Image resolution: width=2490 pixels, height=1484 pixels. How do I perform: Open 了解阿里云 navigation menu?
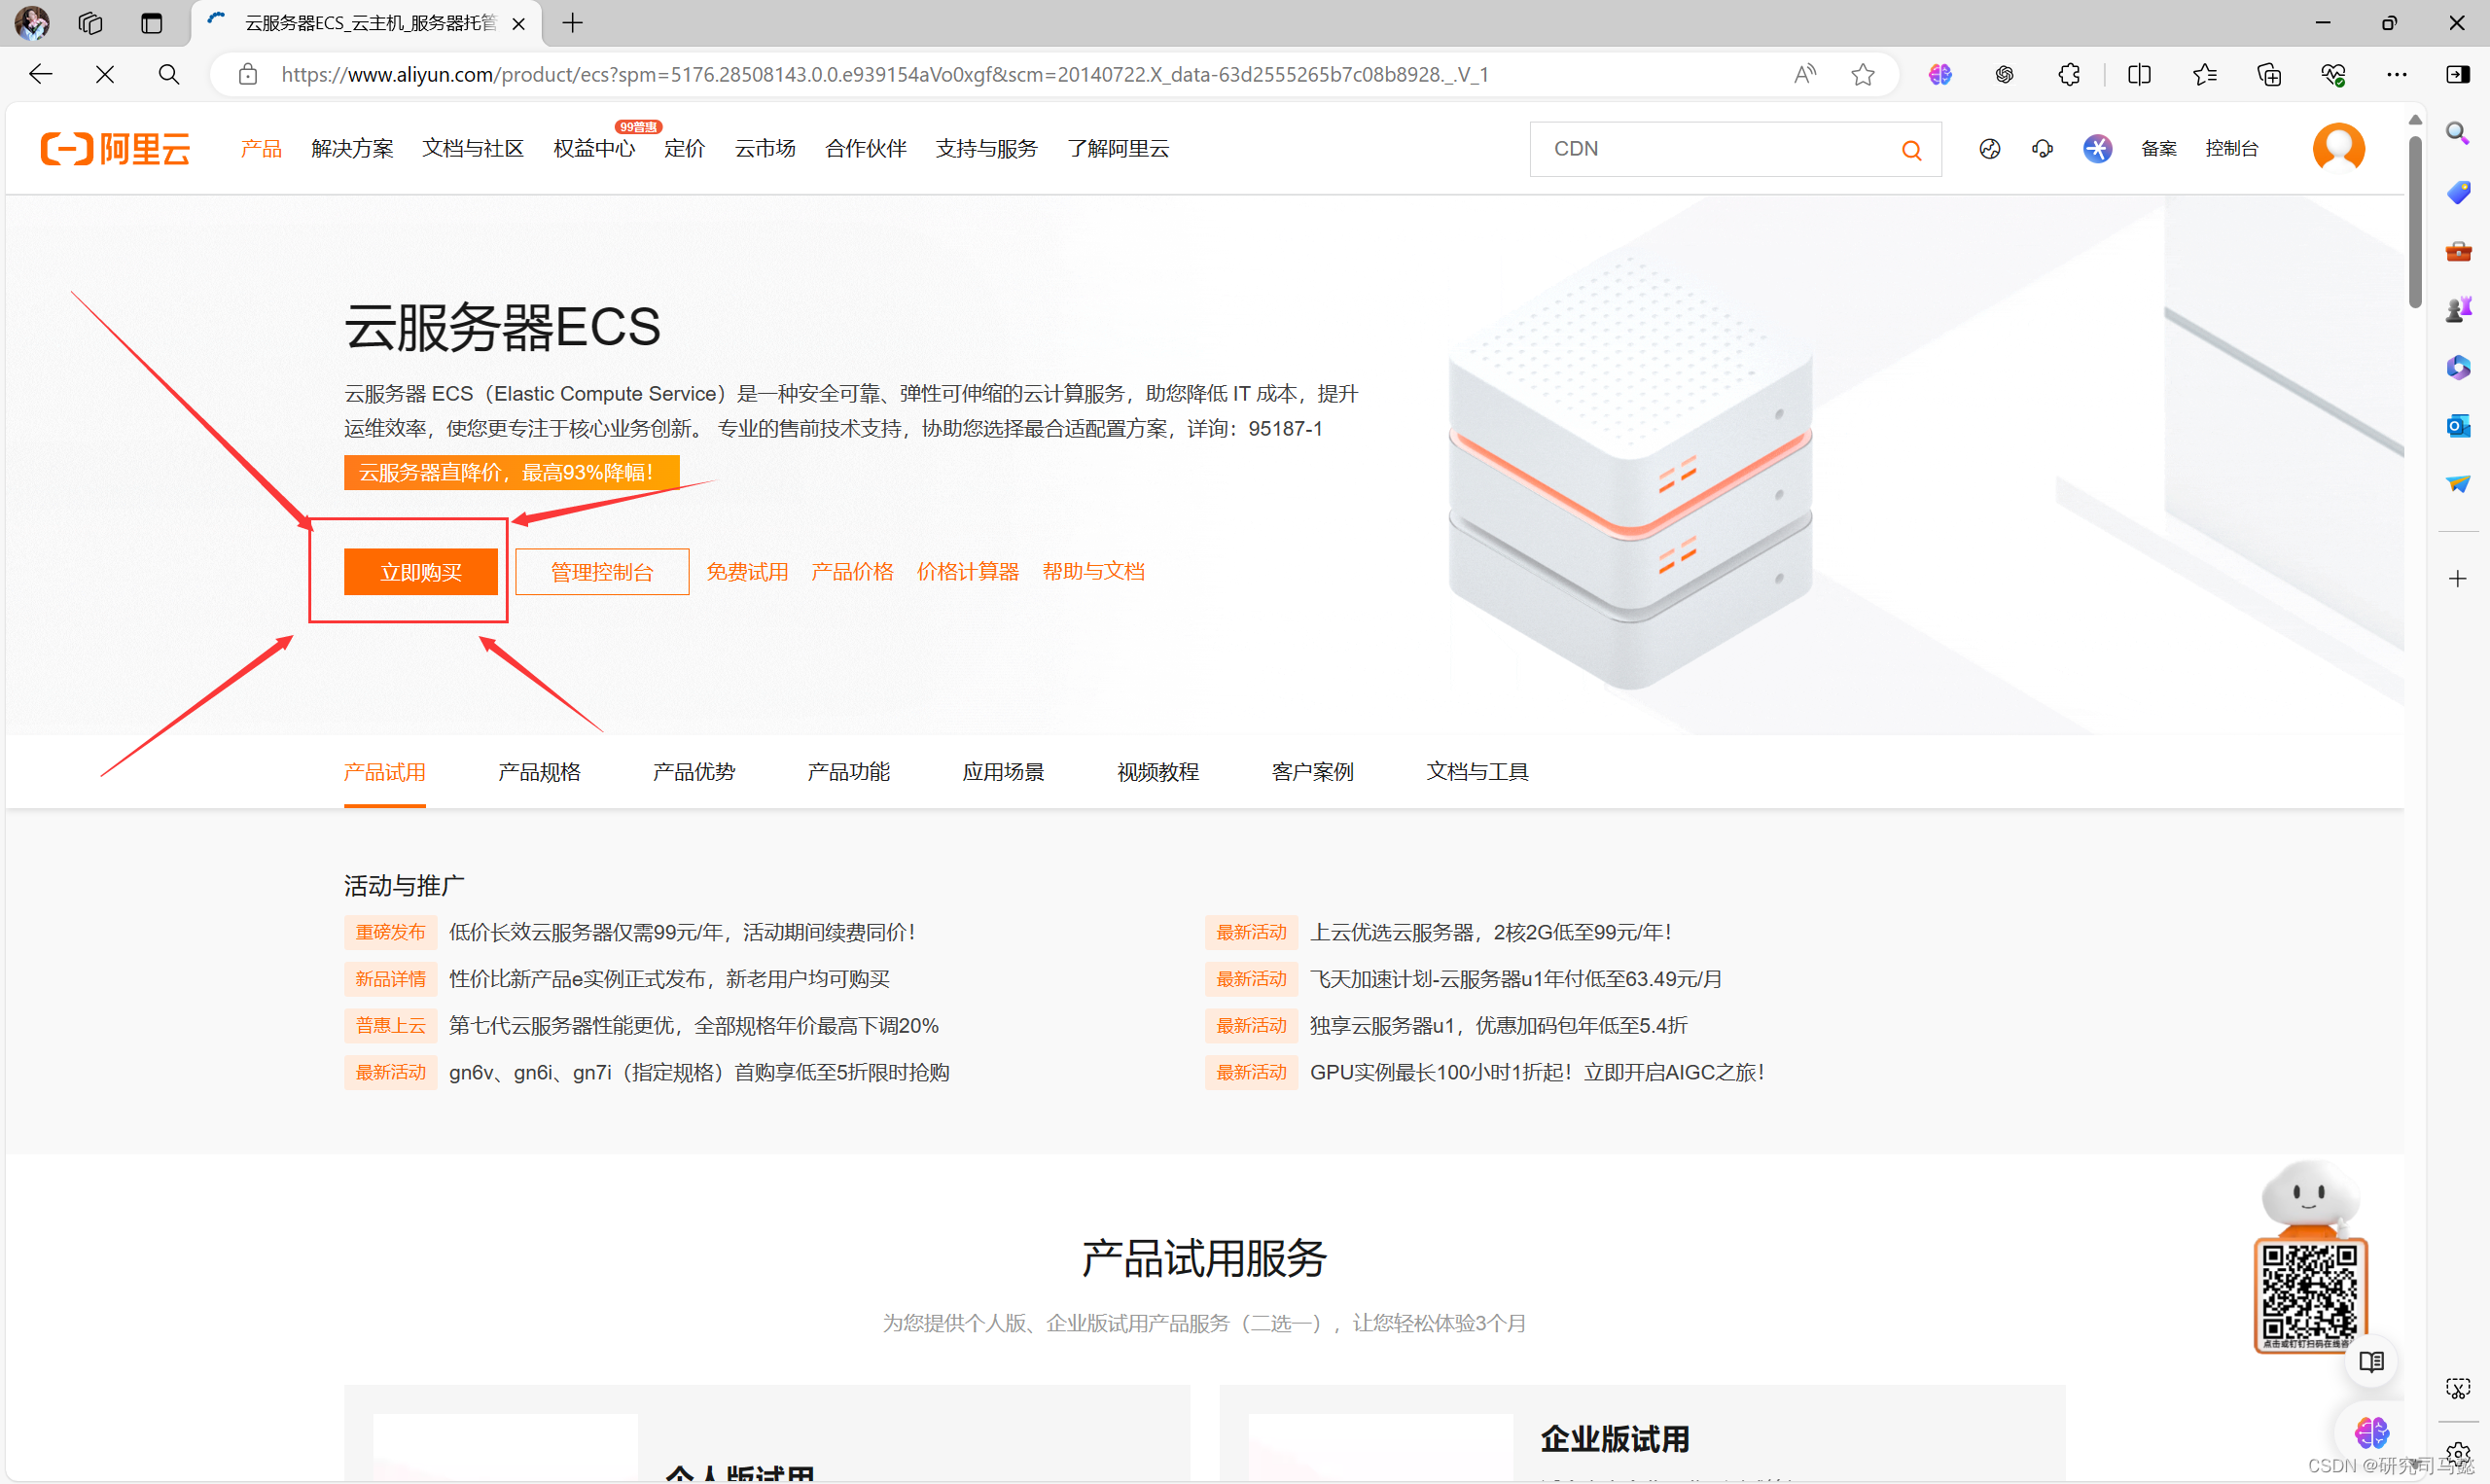pos(1118,149)
